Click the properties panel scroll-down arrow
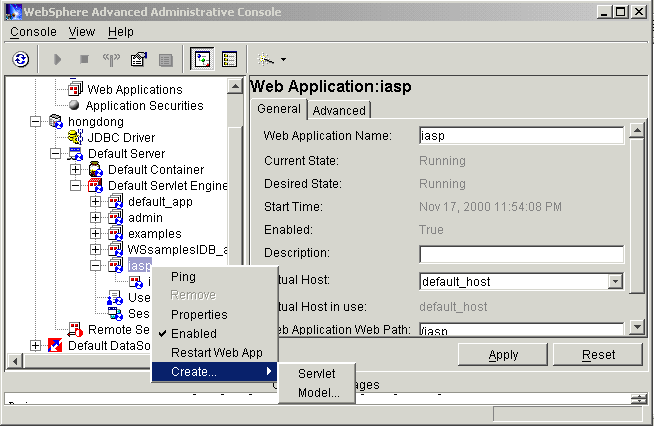 pyautogui.click(x=637, y=327)
